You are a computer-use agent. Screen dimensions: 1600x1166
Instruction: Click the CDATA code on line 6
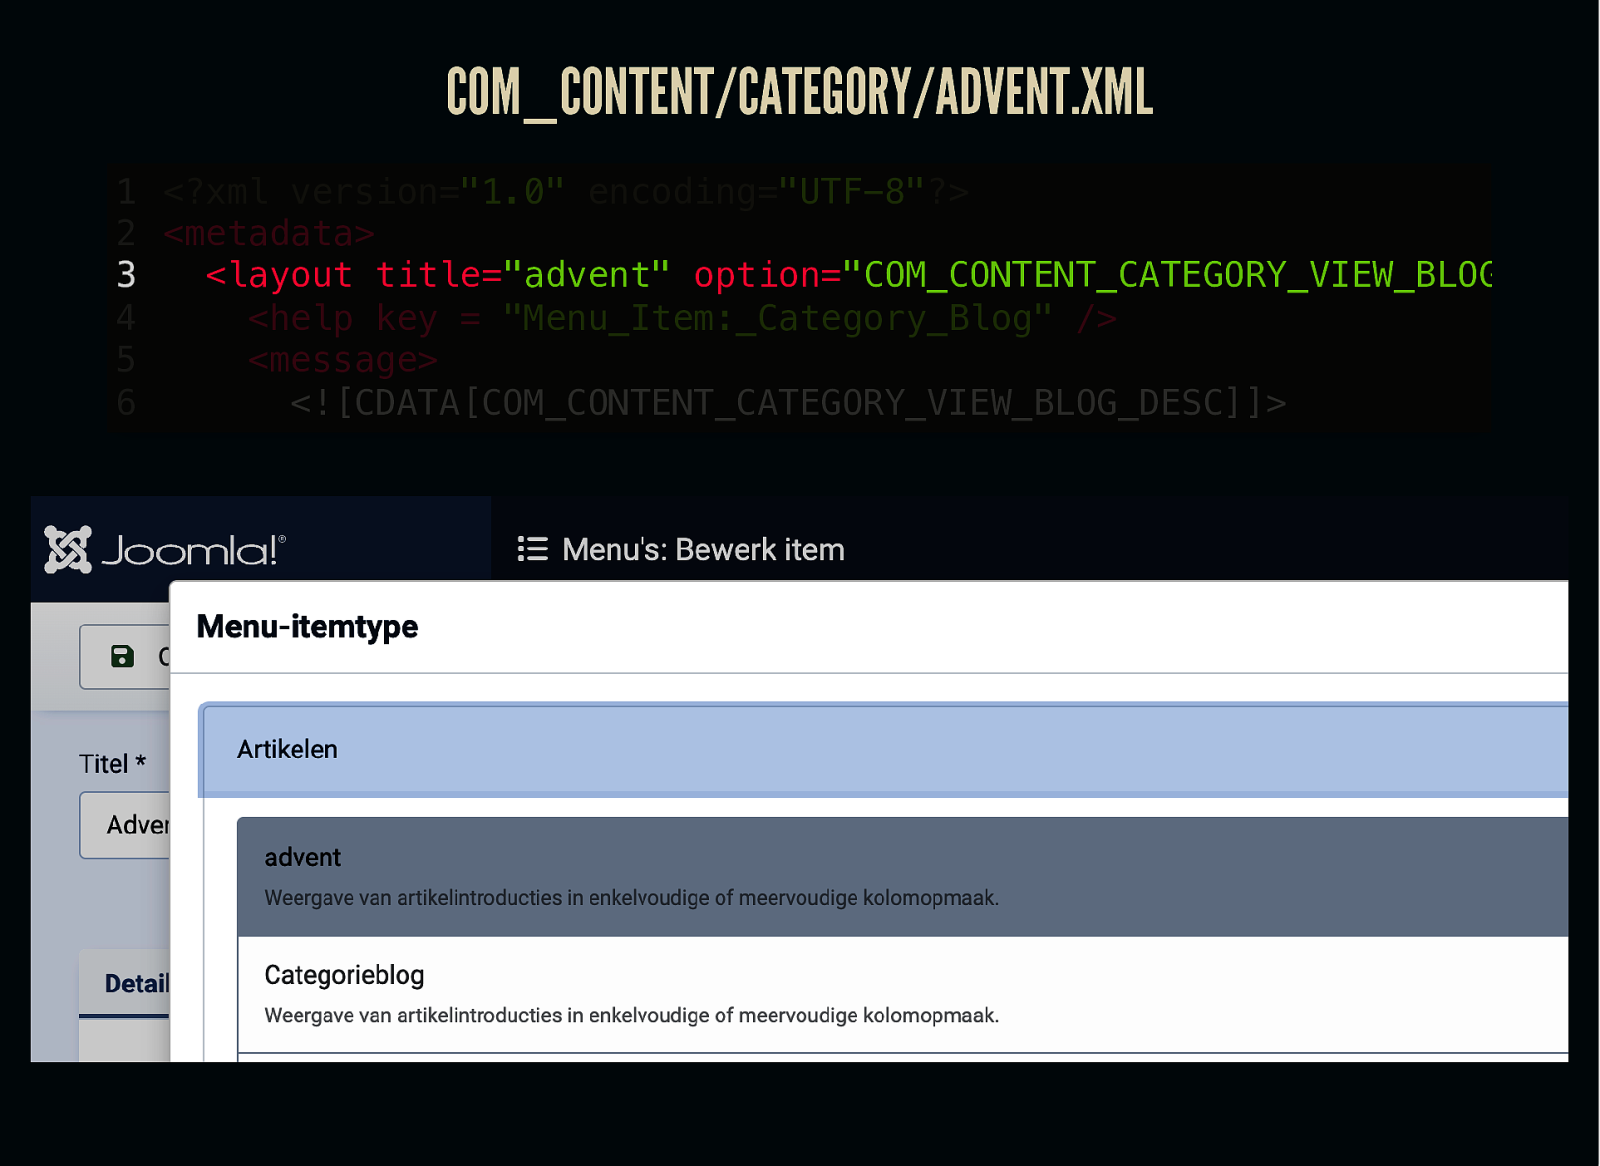(787, 403)
